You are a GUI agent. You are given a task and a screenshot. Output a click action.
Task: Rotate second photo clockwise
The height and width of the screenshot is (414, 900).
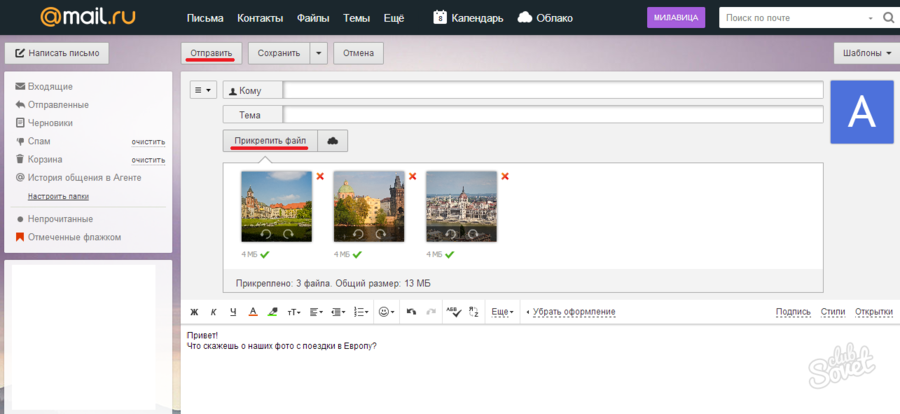[381, 234]
